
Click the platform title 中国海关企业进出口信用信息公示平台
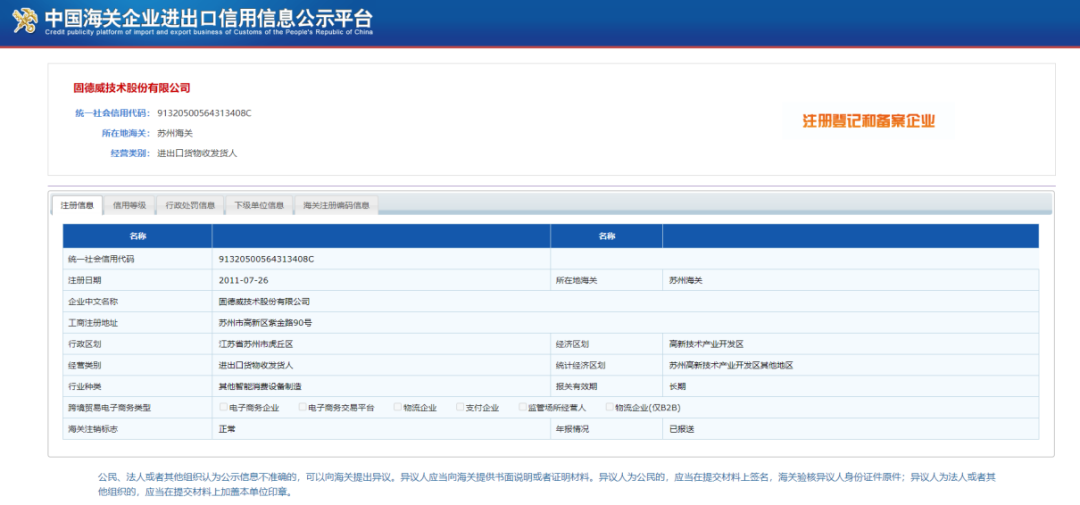(x=209, y=17)
